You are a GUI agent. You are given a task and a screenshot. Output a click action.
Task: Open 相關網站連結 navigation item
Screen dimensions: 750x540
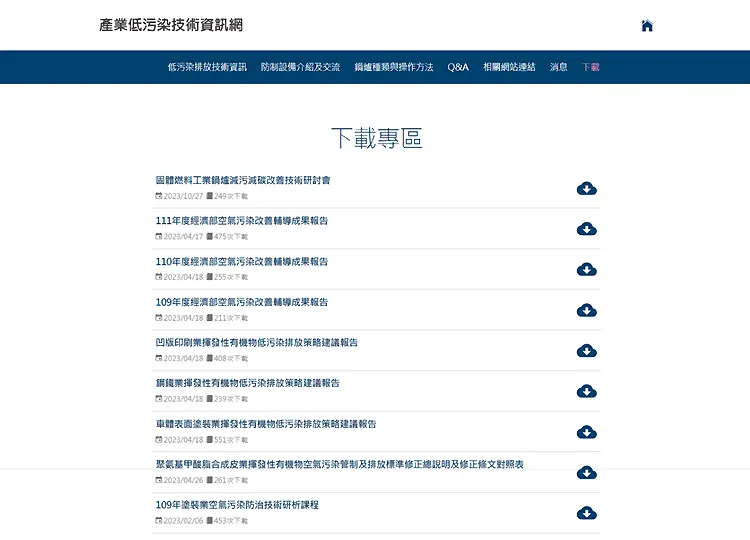click(x=509, y=67)
